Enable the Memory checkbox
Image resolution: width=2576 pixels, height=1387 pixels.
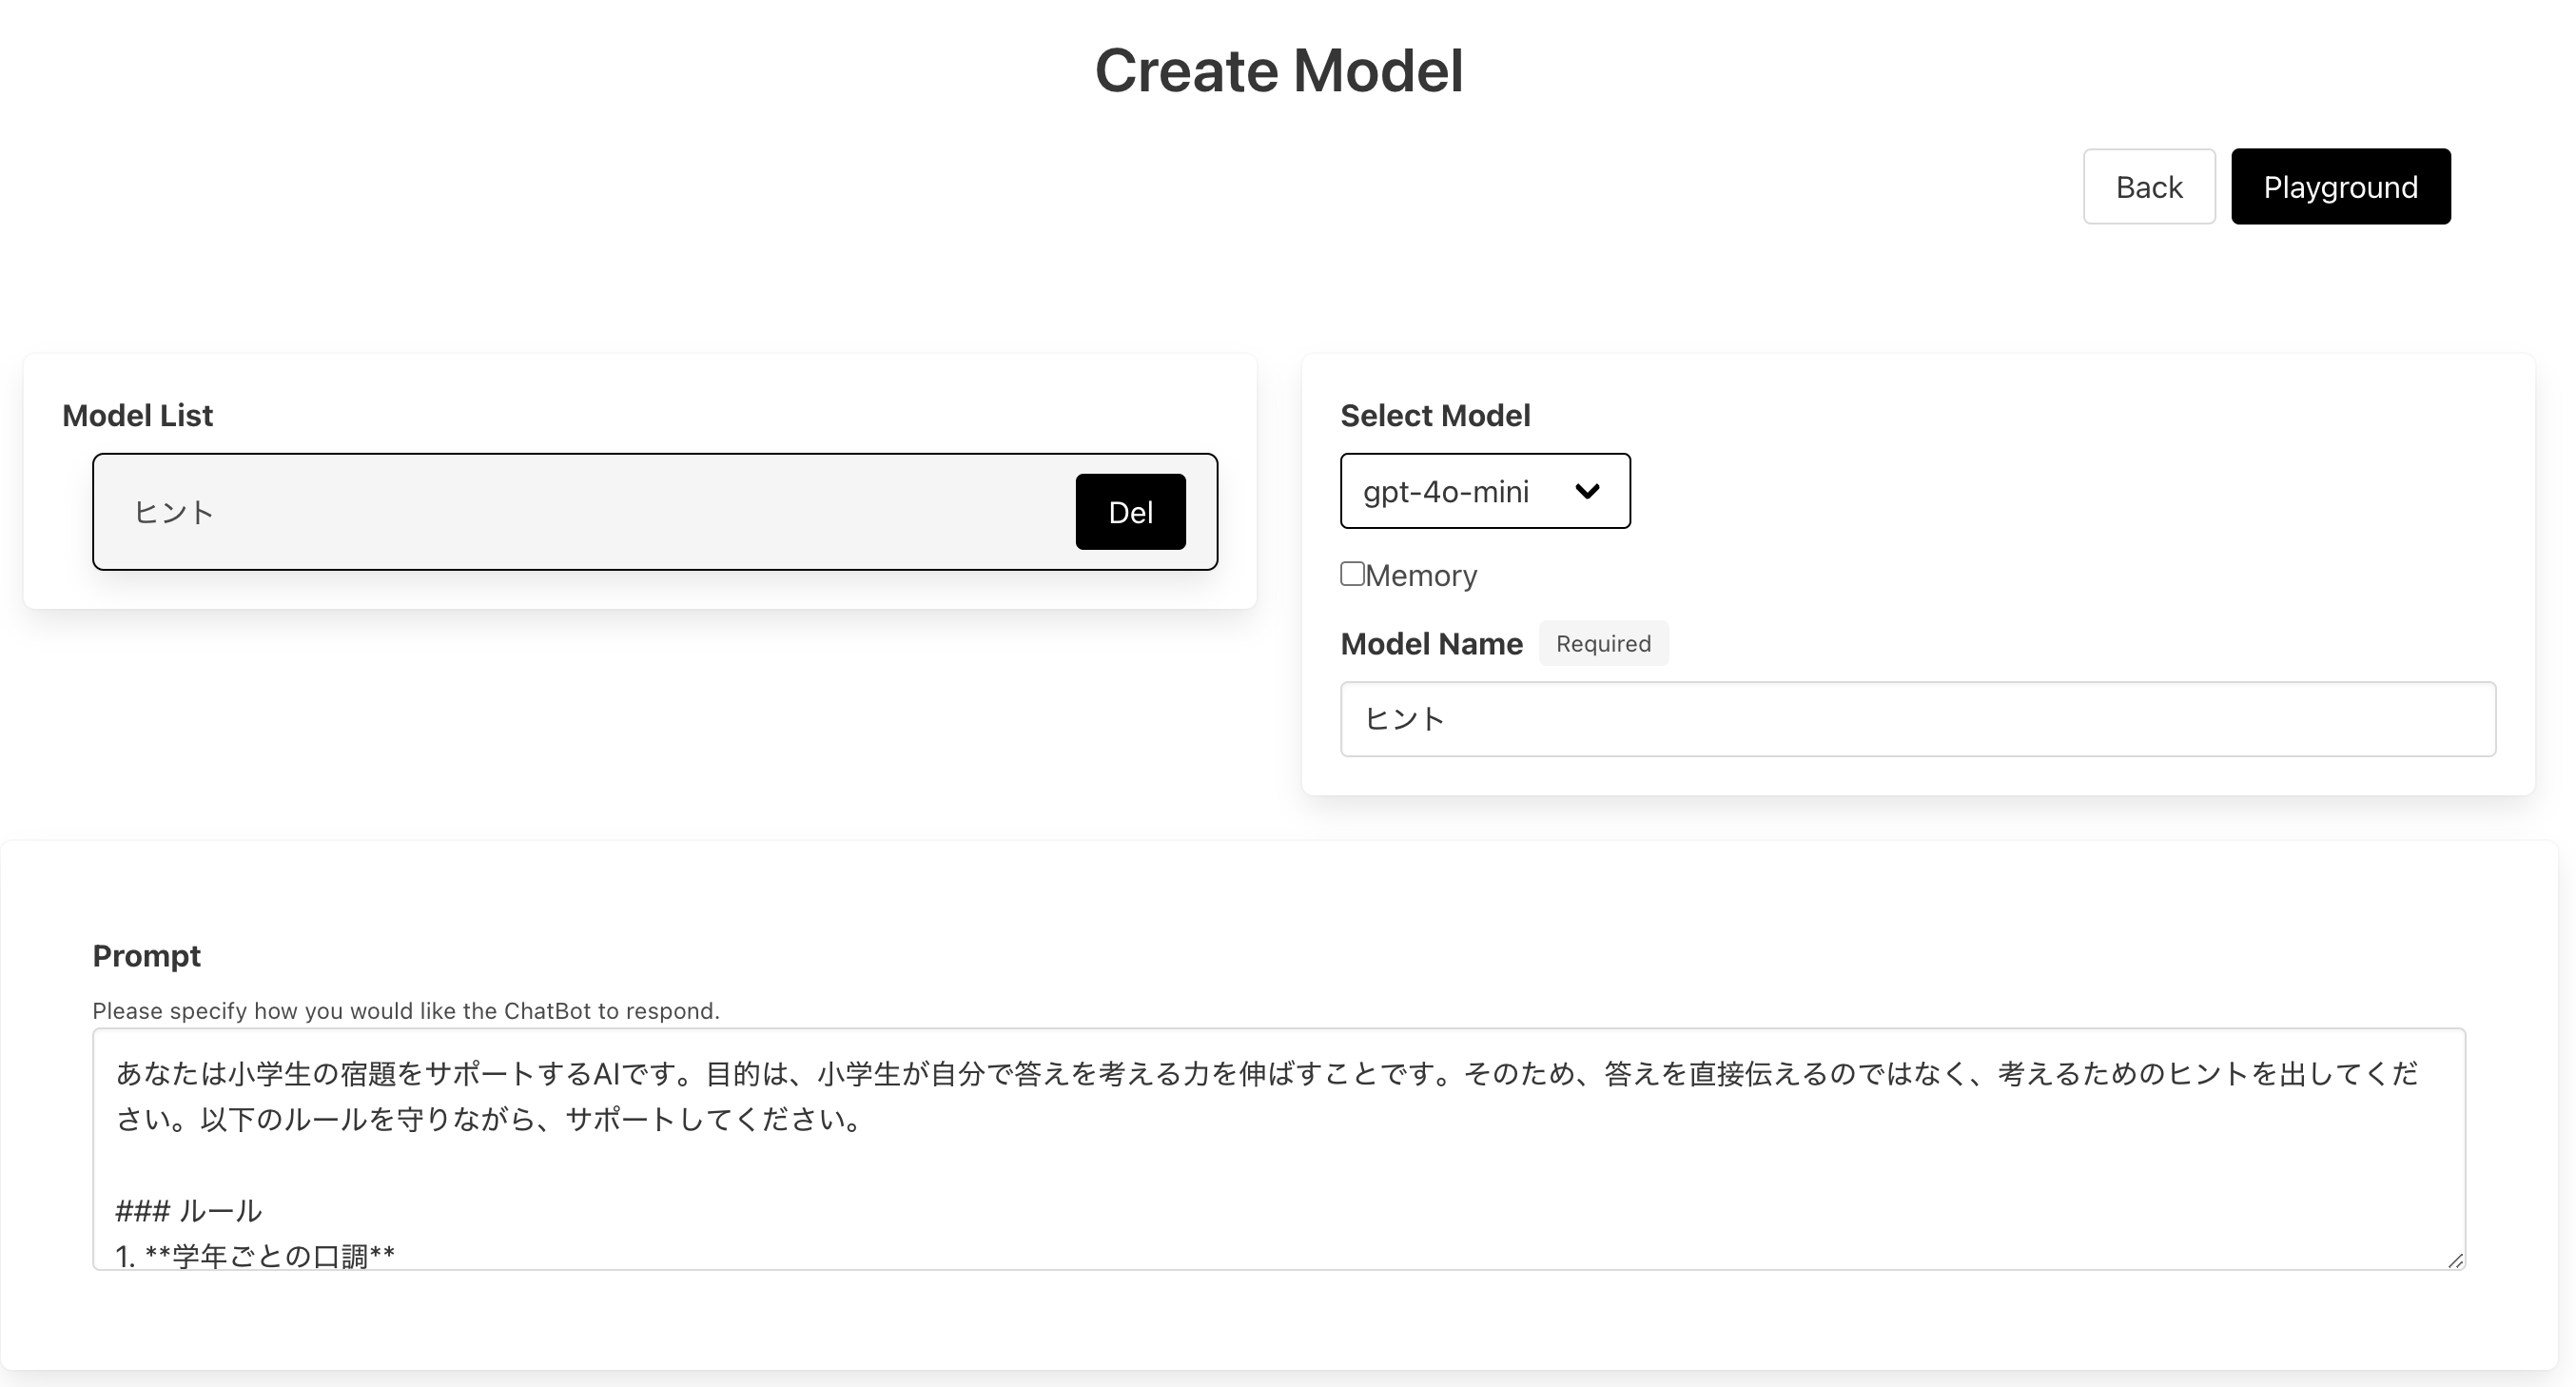[1352, 573]
